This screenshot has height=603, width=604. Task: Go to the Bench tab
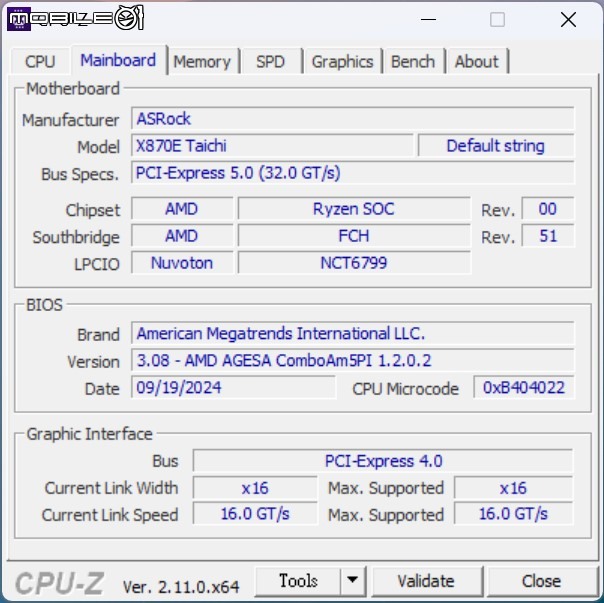pos(413,61)
